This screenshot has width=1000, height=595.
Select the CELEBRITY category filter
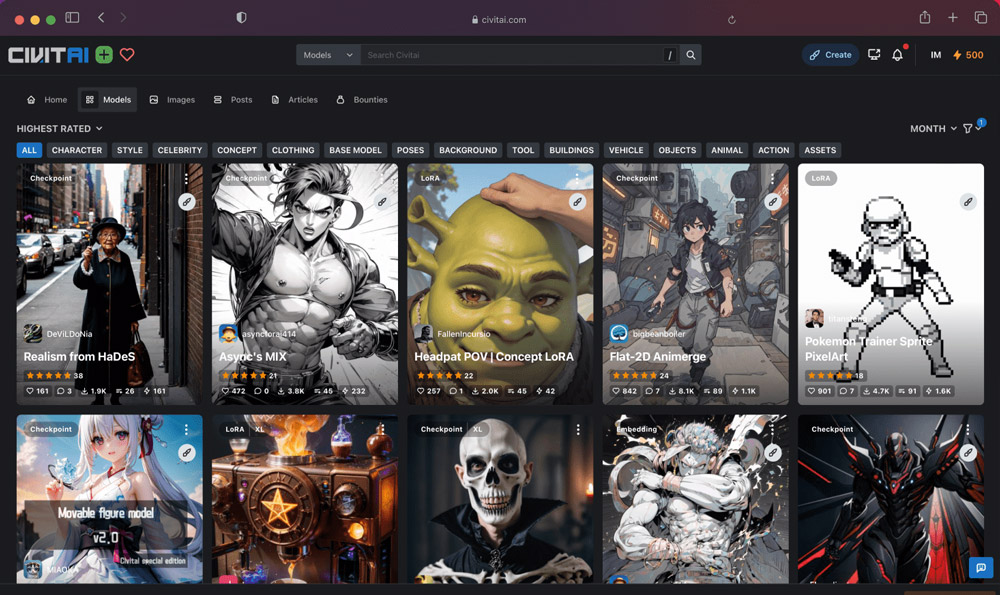pyautogui.click(x=180, y=150)
